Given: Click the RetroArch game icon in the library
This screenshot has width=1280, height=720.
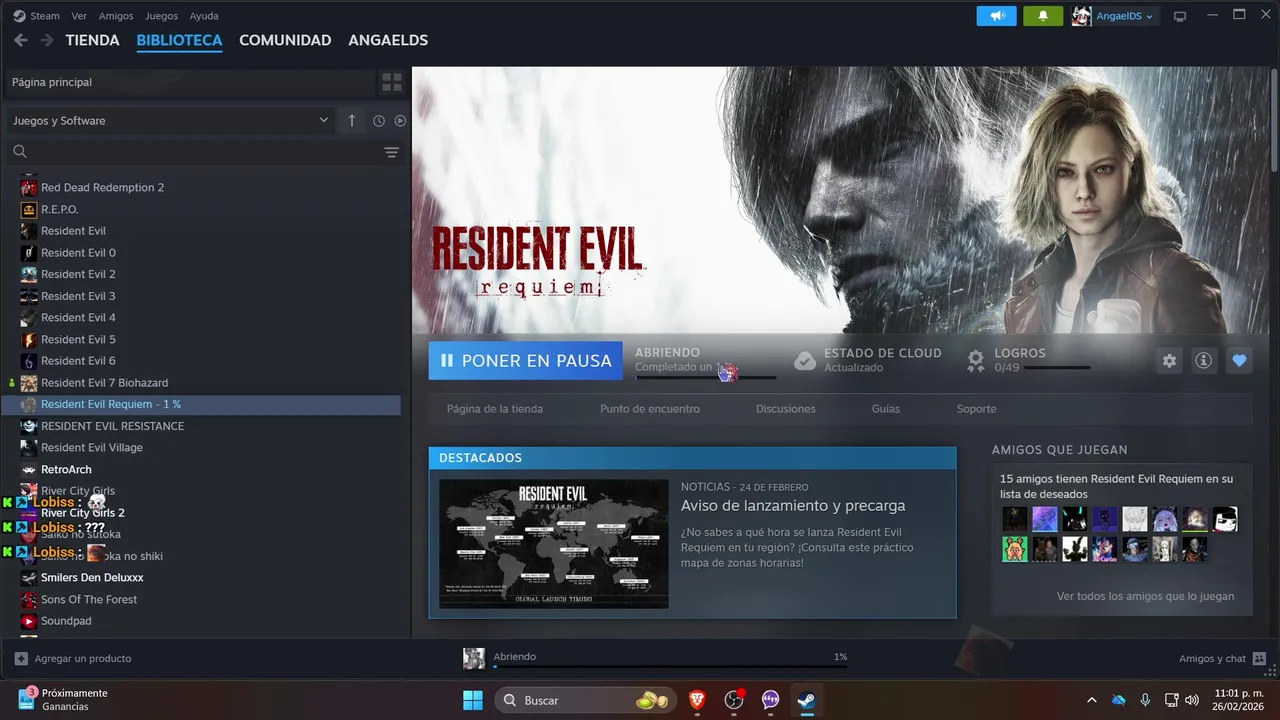Looking at the screenshot, I should click(x=29, y=469).
